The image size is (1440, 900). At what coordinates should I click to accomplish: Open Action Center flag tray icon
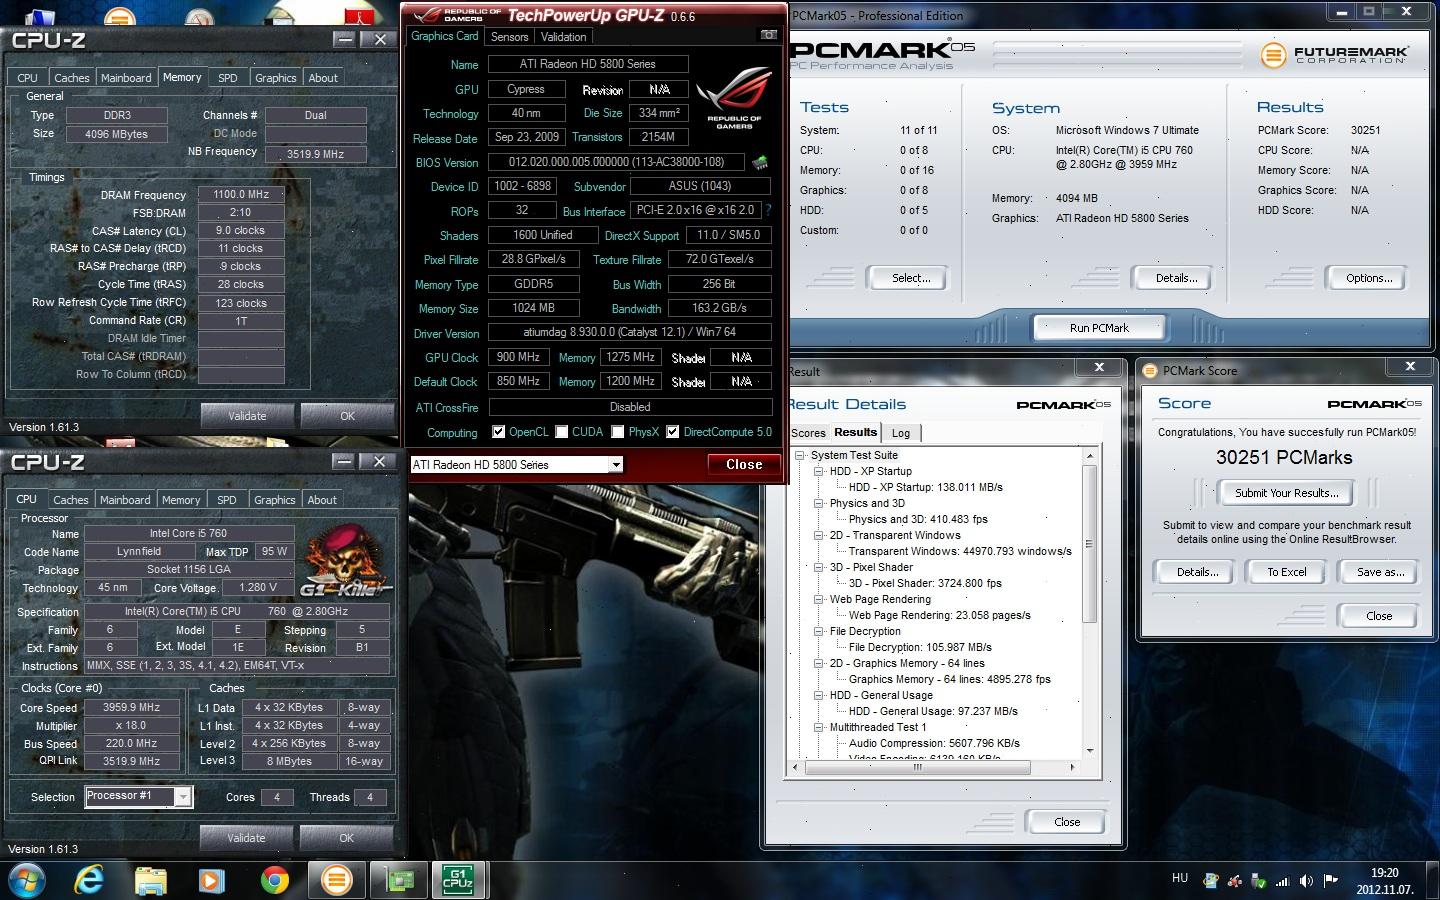[1331, 881]
